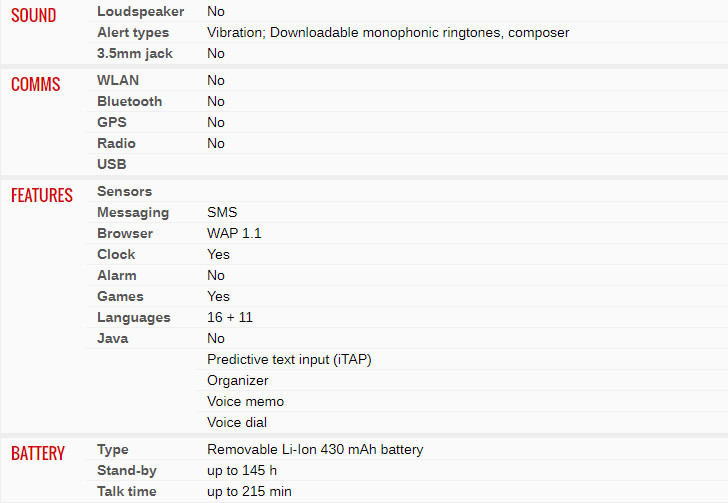Screen dimensions: 728x503
Task: Click the Java label
Action: [112, 338]
